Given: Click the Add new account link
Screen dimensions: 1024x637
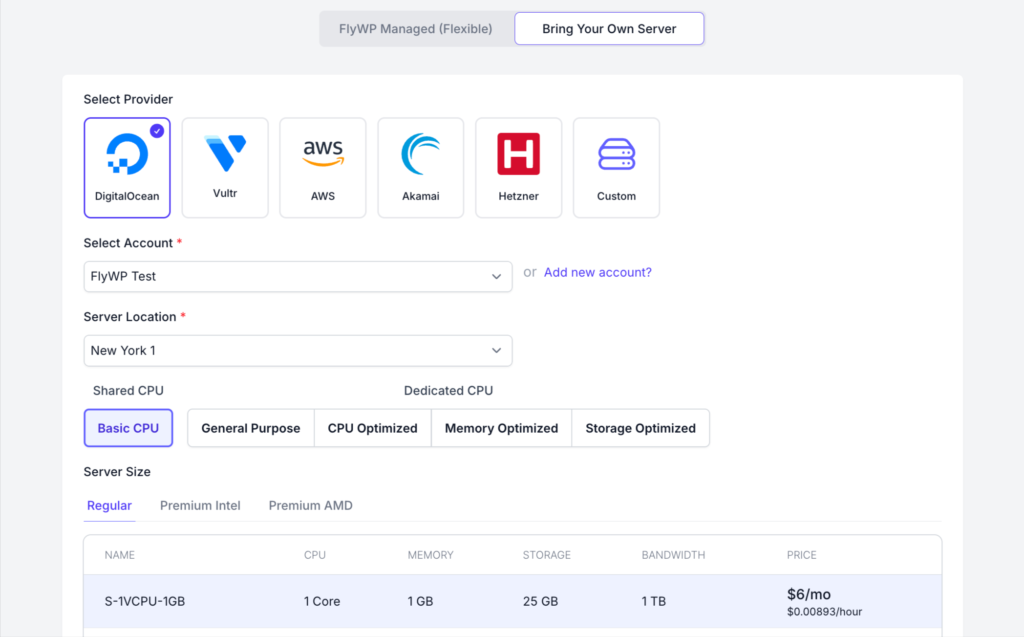Looking at the screenshot, I should point(597,272).
